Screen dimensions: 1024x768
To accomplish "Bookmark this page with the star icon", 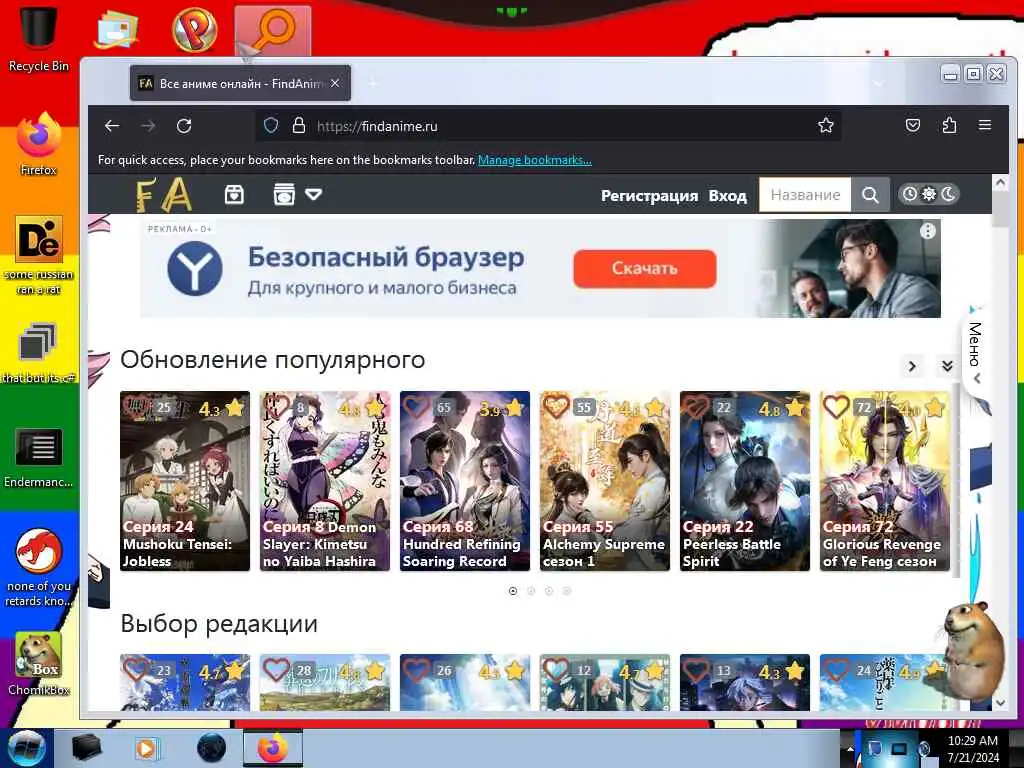I will tap(825, 125).
